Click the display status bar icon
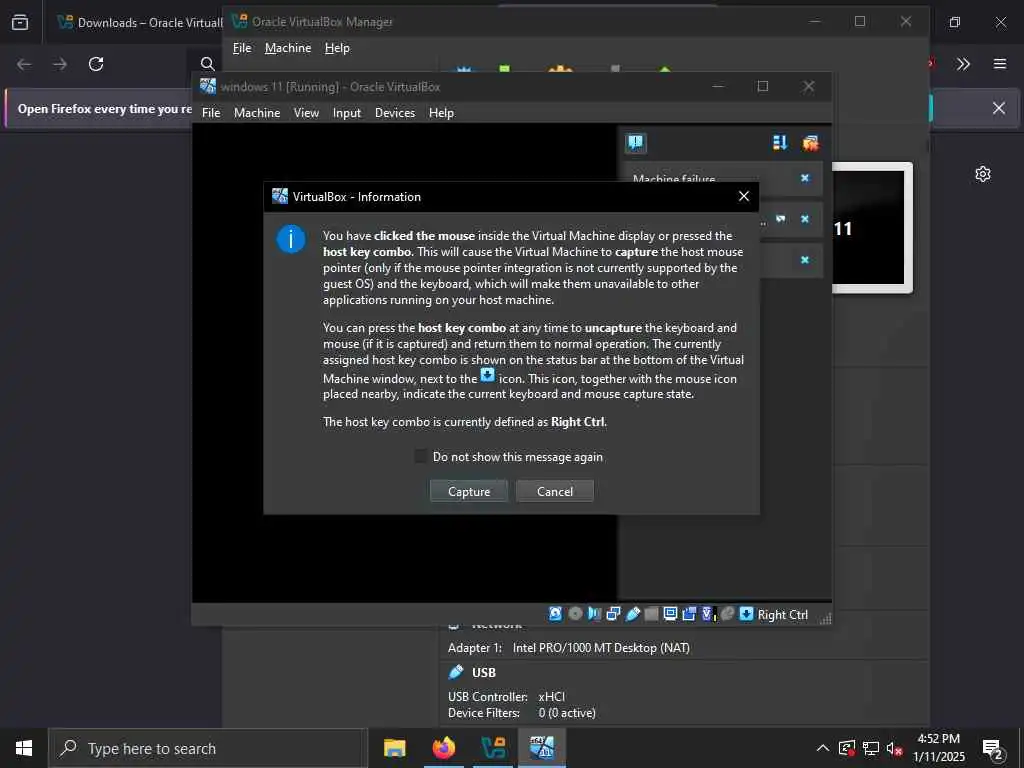The image size is (1024, 768). tap(670, 614)
